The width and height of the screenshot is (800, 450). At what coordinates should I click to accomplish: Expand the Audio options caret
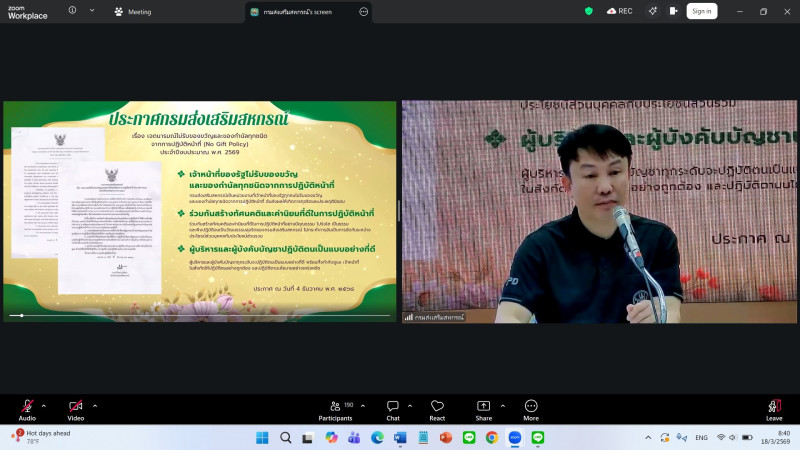point(44,405)
